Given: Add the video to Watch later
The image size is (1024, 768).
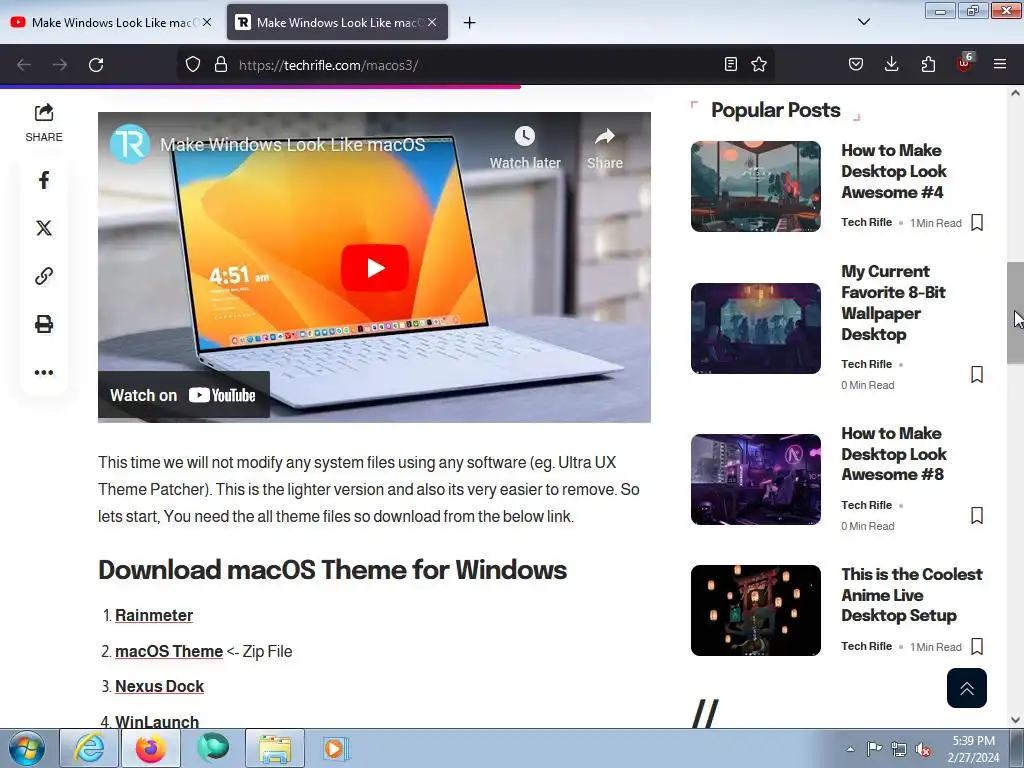Looking at the screenshot, I should [525, 148].
